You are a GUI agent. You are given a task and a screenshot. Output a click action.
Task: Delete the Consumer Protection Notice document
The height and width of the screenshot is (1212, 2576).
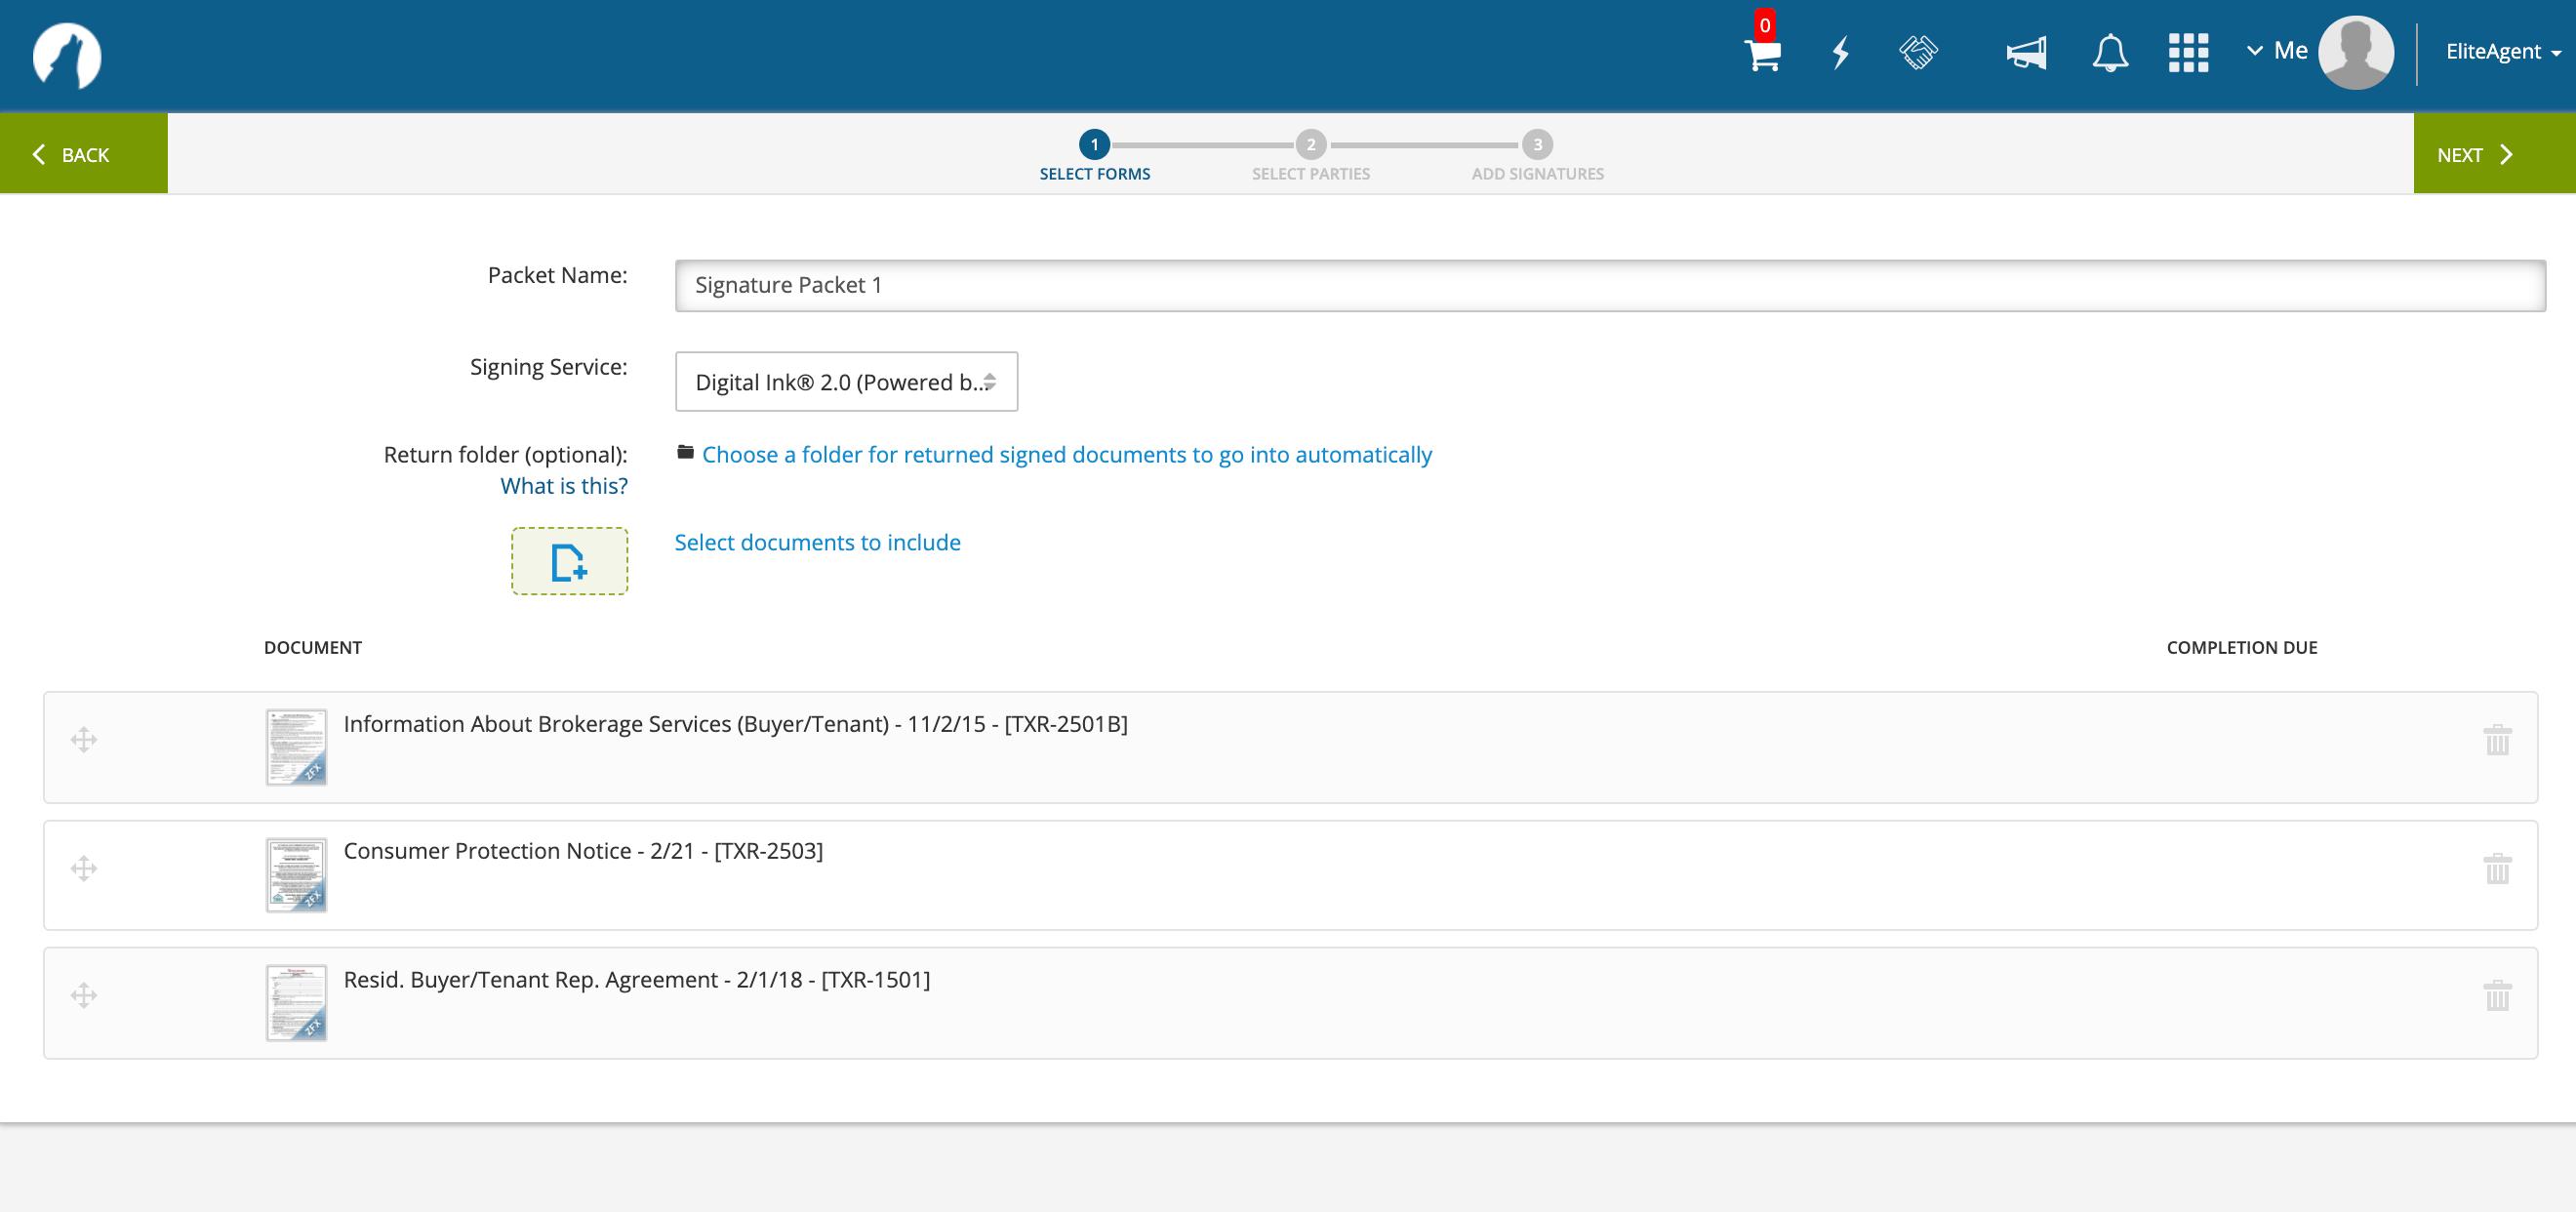[2497, 869]
